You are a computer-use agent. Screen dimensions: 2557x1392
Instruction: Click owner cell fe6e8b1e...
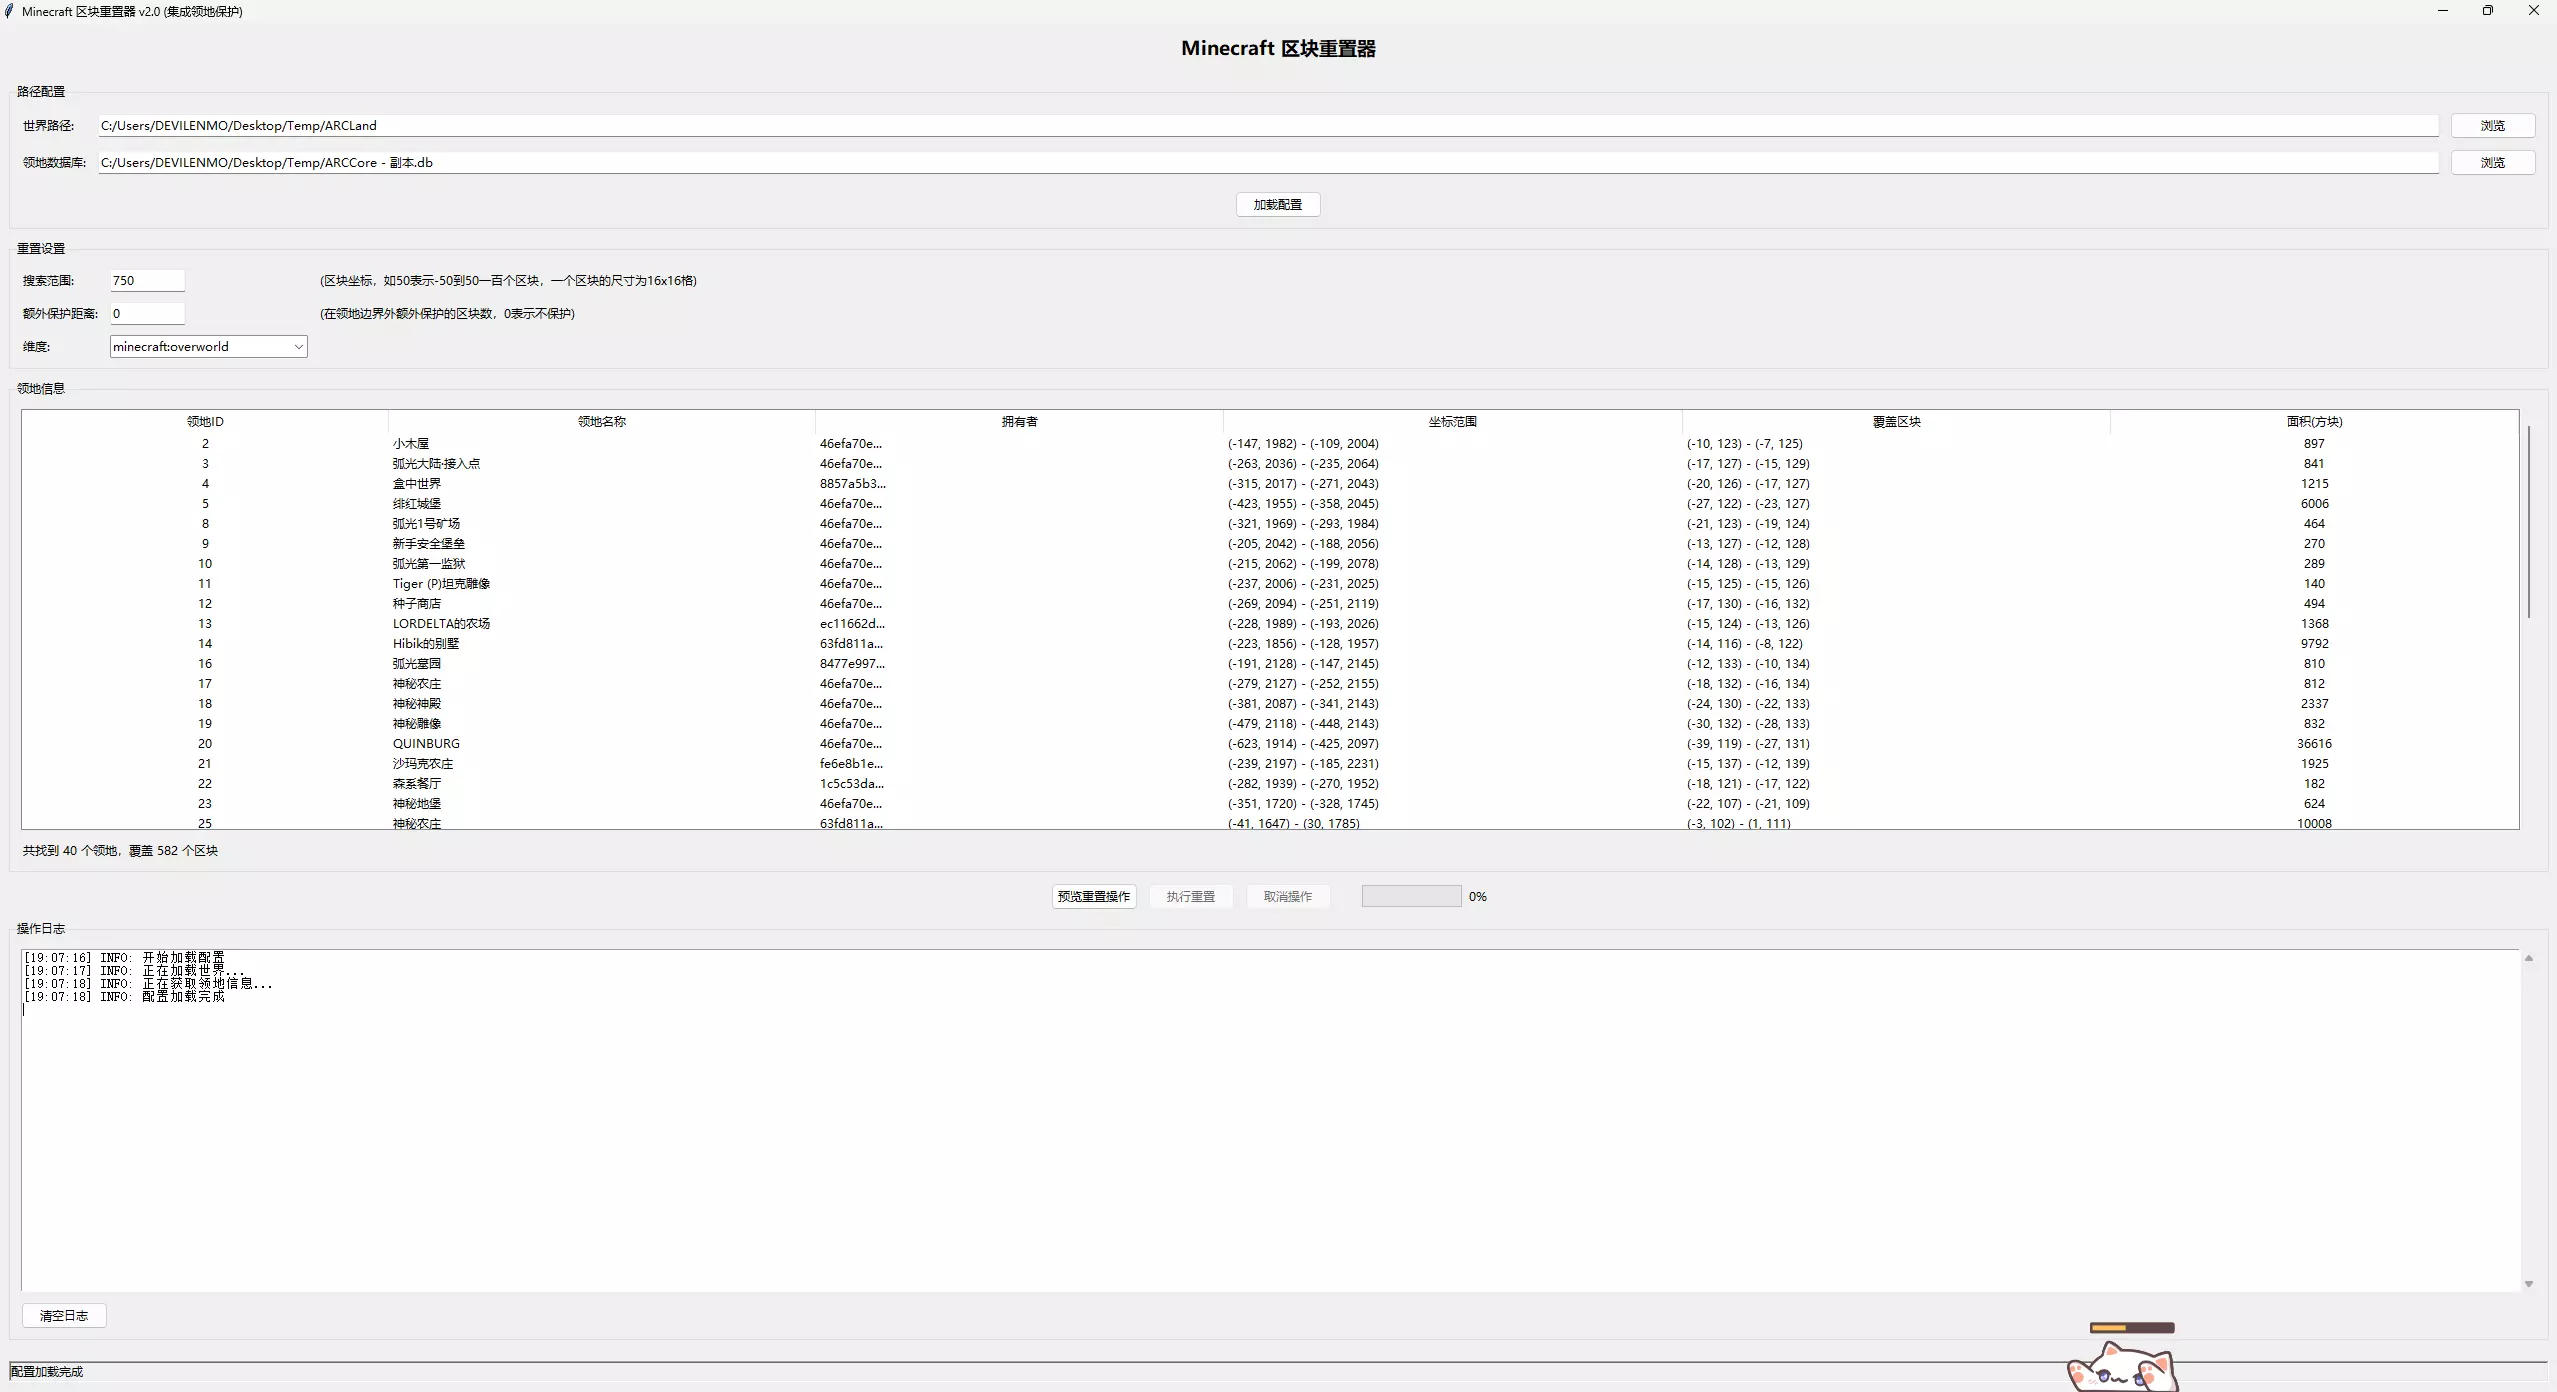[851, 763]
